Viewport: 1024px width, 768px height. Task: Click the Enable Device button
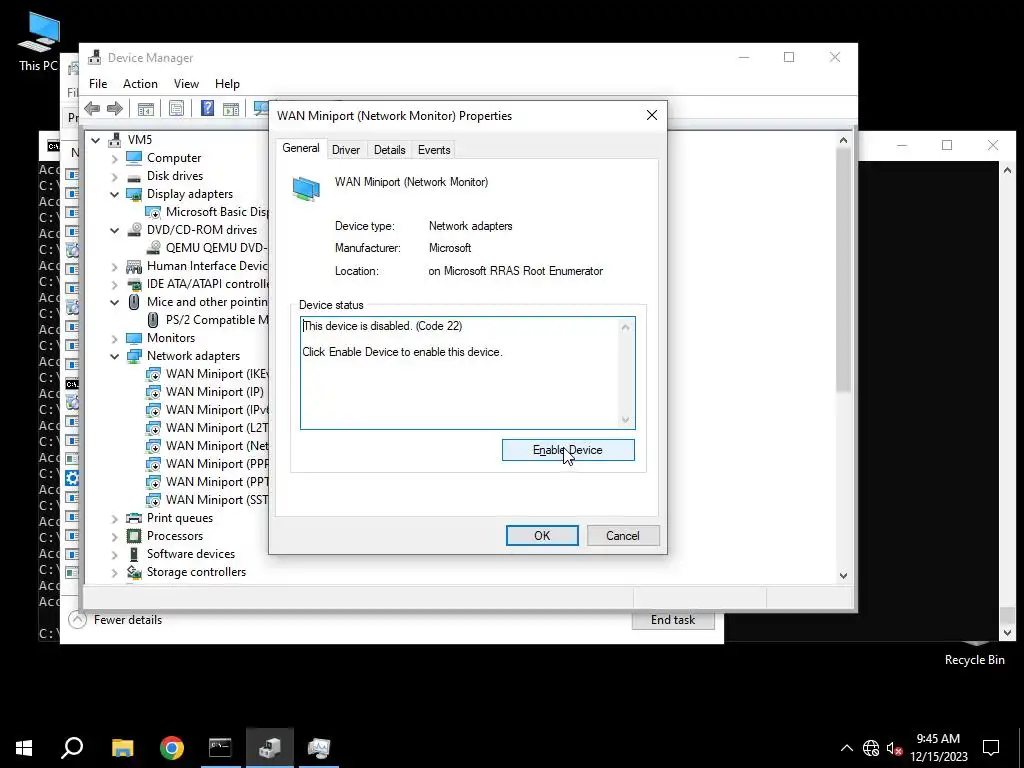pos(568,450)
